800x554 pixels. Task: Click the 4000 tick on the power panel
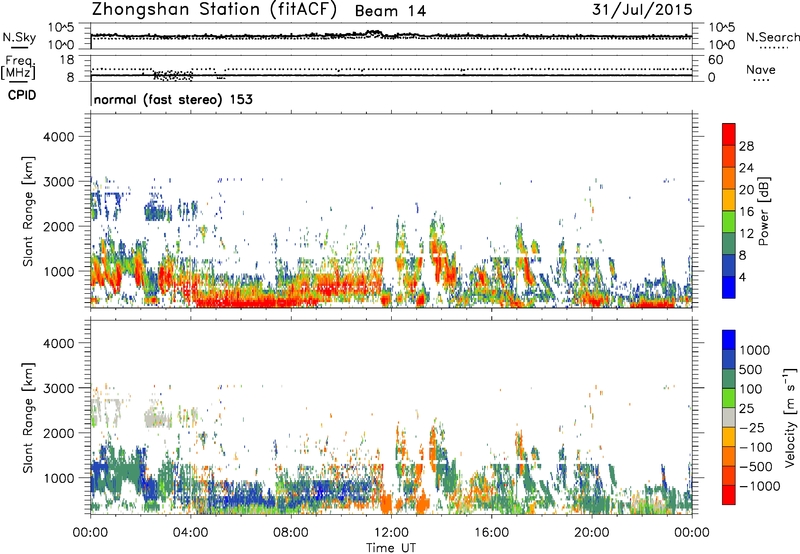click(x=58, y=137)
